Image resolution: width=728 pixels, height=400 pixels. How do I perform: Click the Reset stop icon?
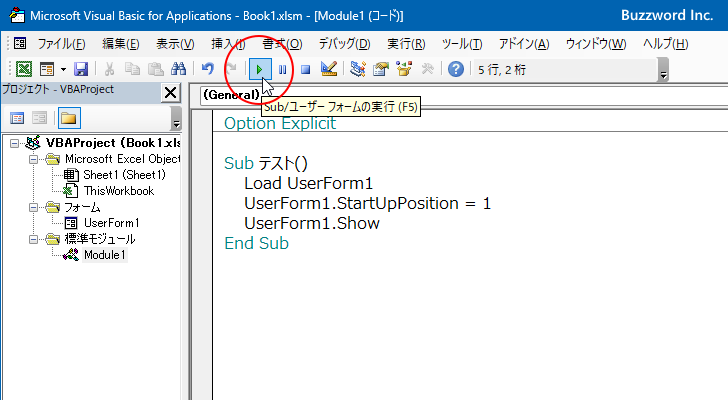tap(306, 70)
